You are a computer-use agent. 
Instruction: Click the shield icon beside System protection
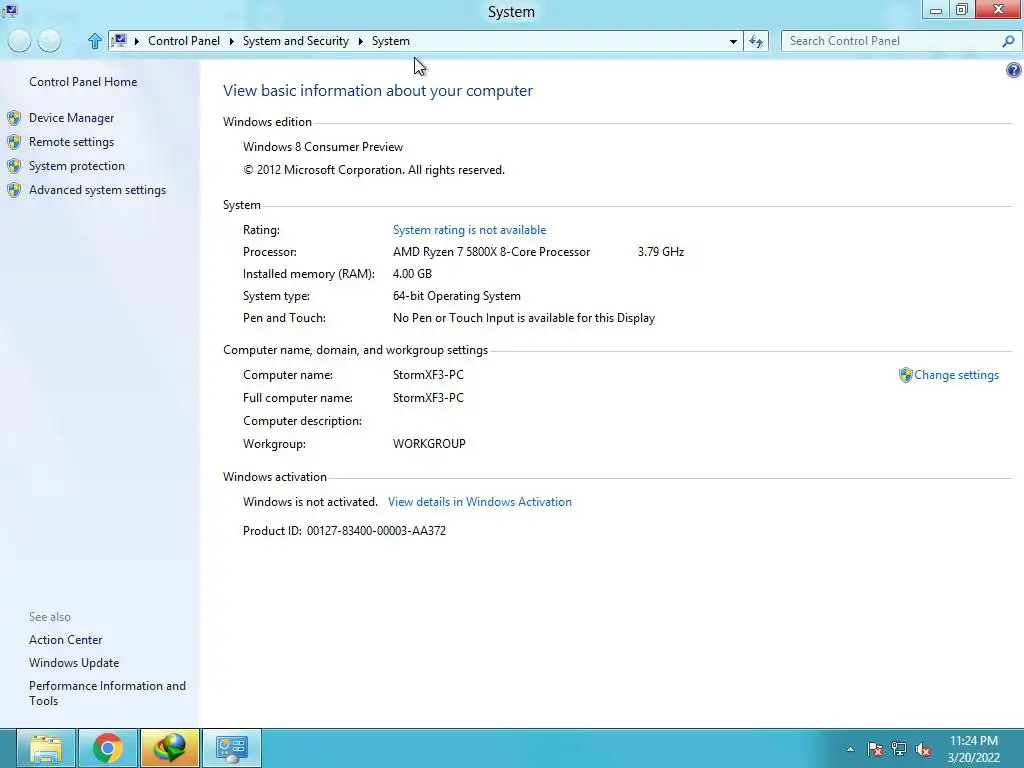tap(14, 166)
